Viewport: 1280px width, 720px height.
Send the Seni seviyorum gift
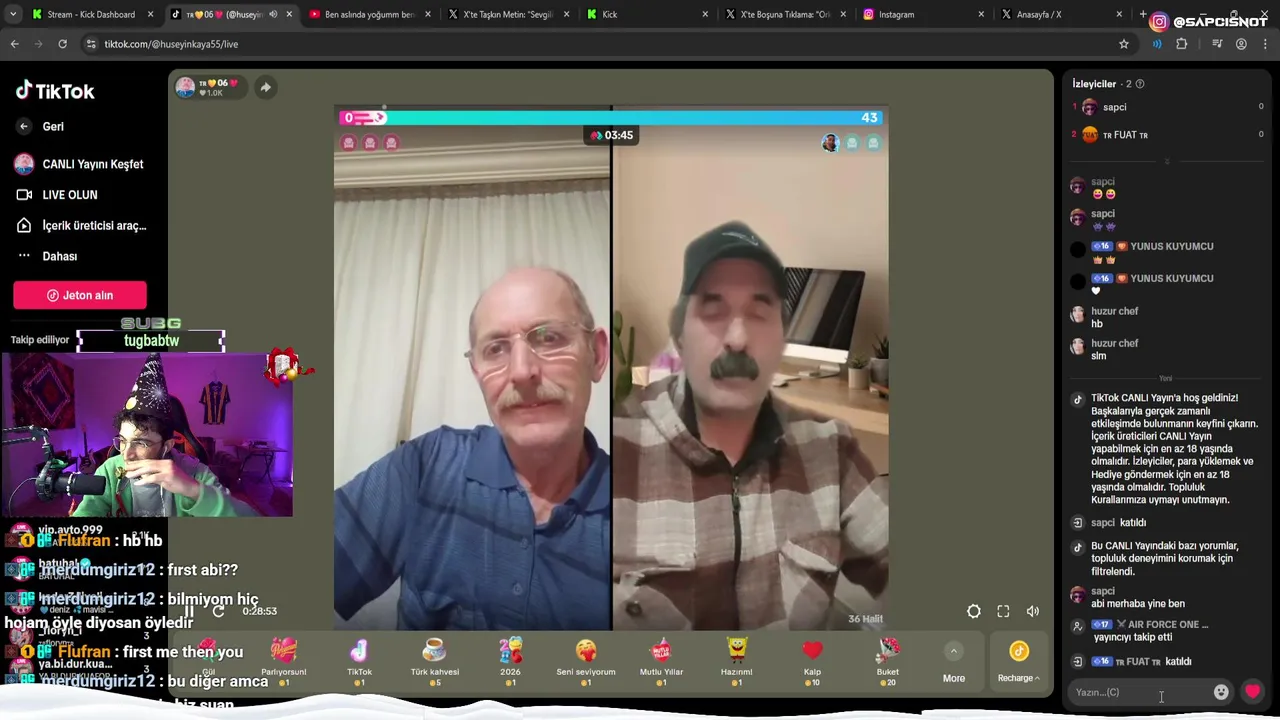(x=586, y=661)
